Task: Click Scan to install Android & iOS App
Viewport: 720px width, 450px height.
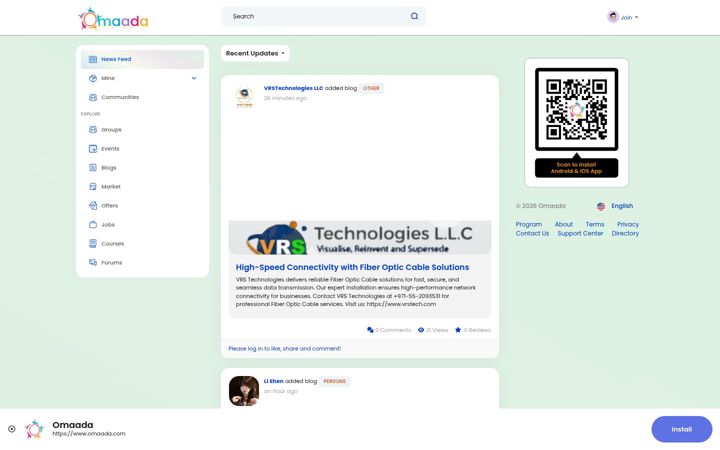Action: coord(576,168)
